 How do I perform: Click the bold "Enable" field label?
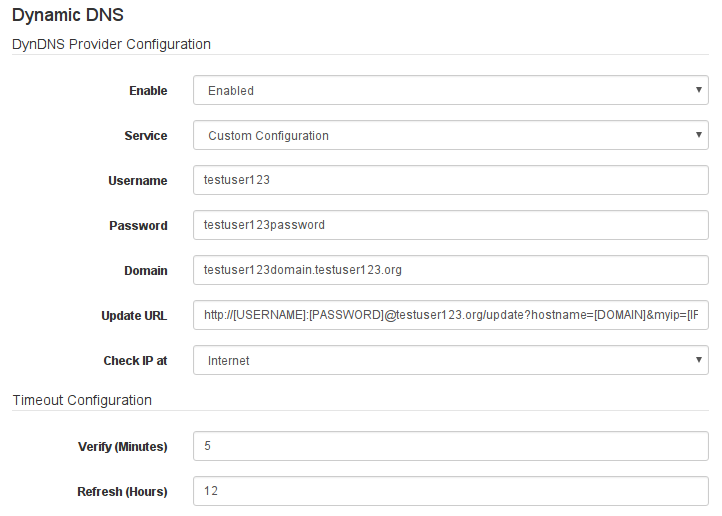(148, 90)
